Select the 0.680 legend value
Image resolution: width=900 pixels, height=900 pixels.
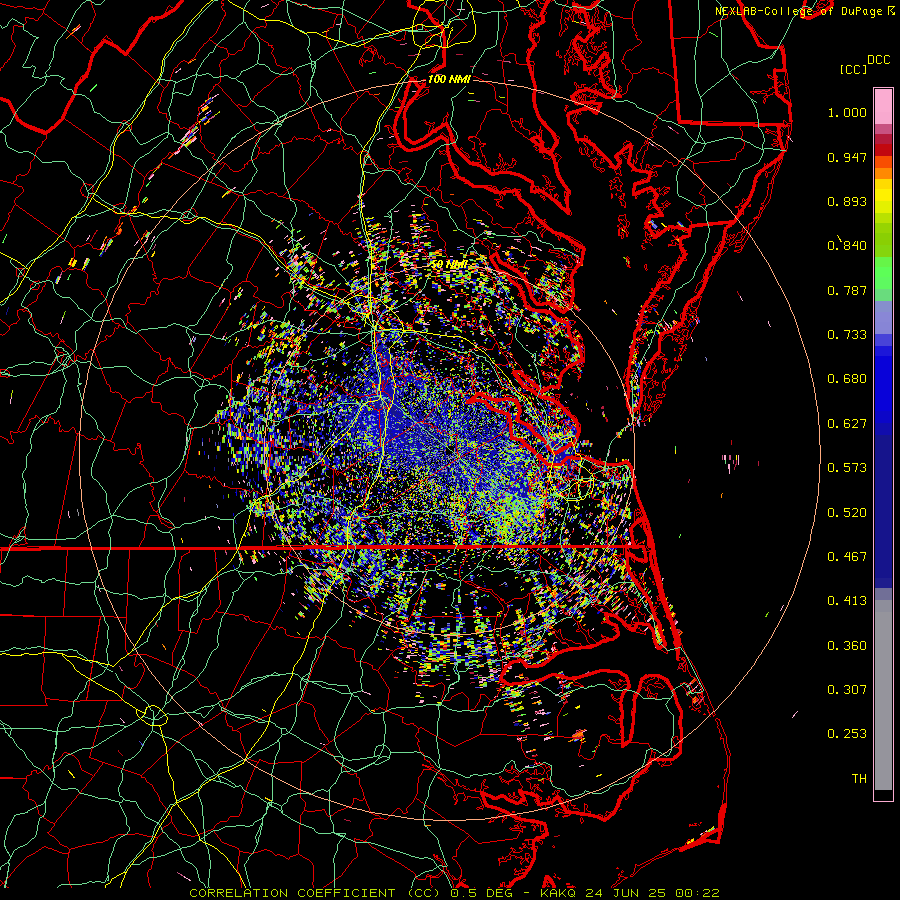(x=847, y=379)
